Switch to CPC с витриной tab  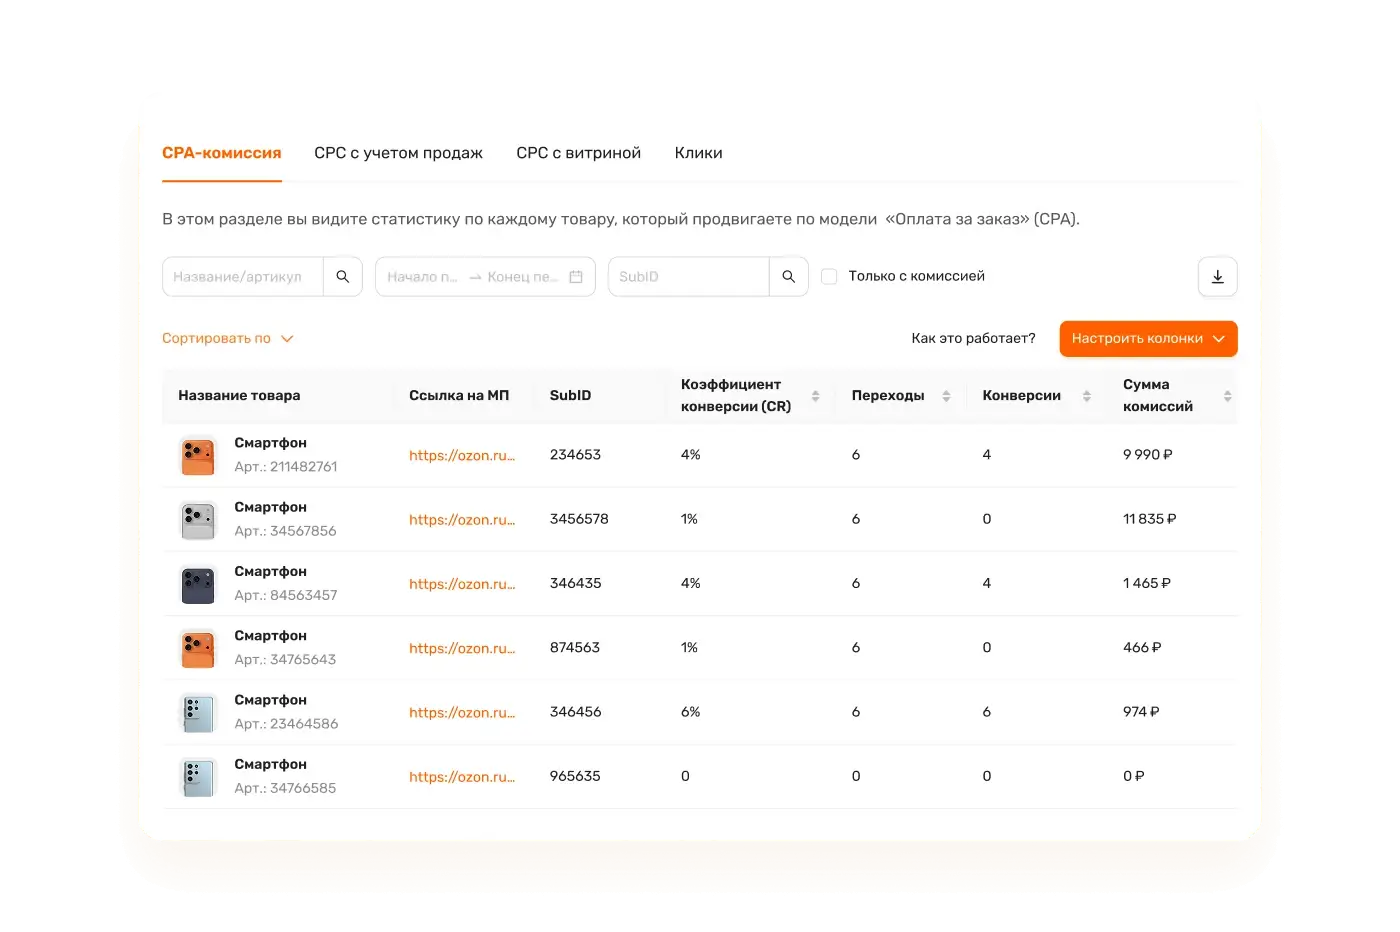(x=578, y=153)
